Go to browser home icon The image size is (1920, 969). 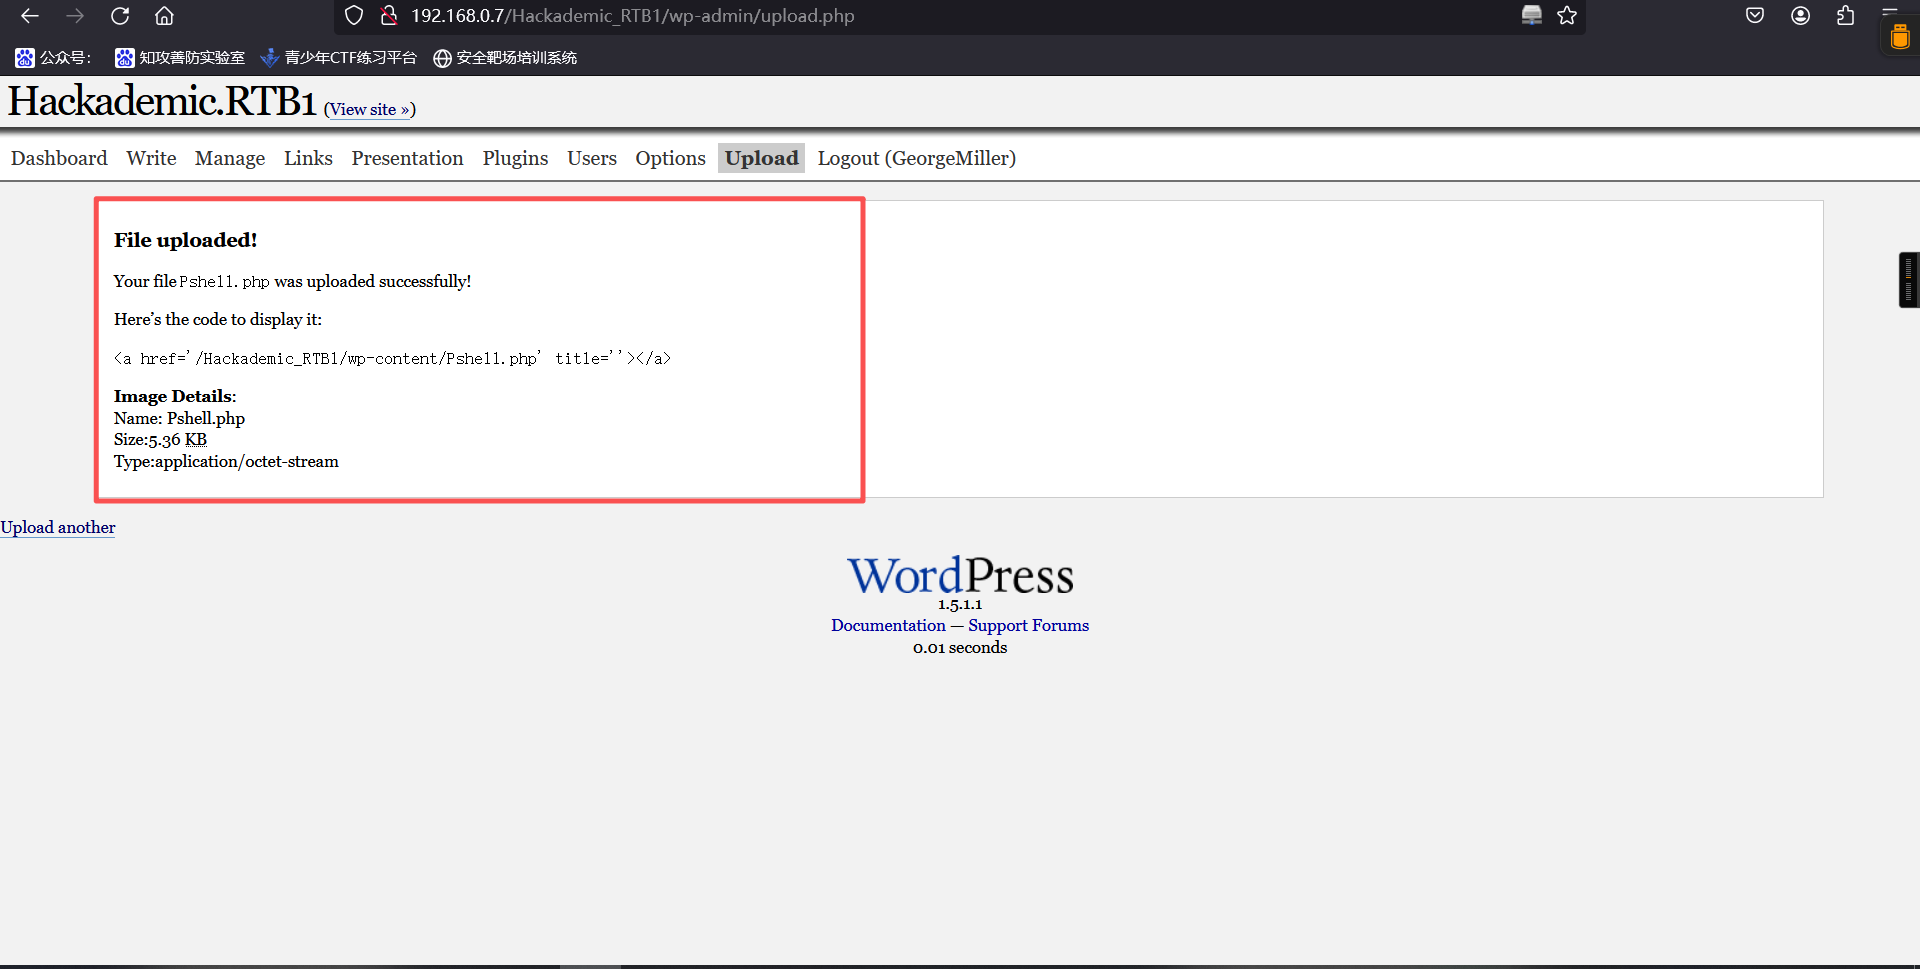coord(165,16)
